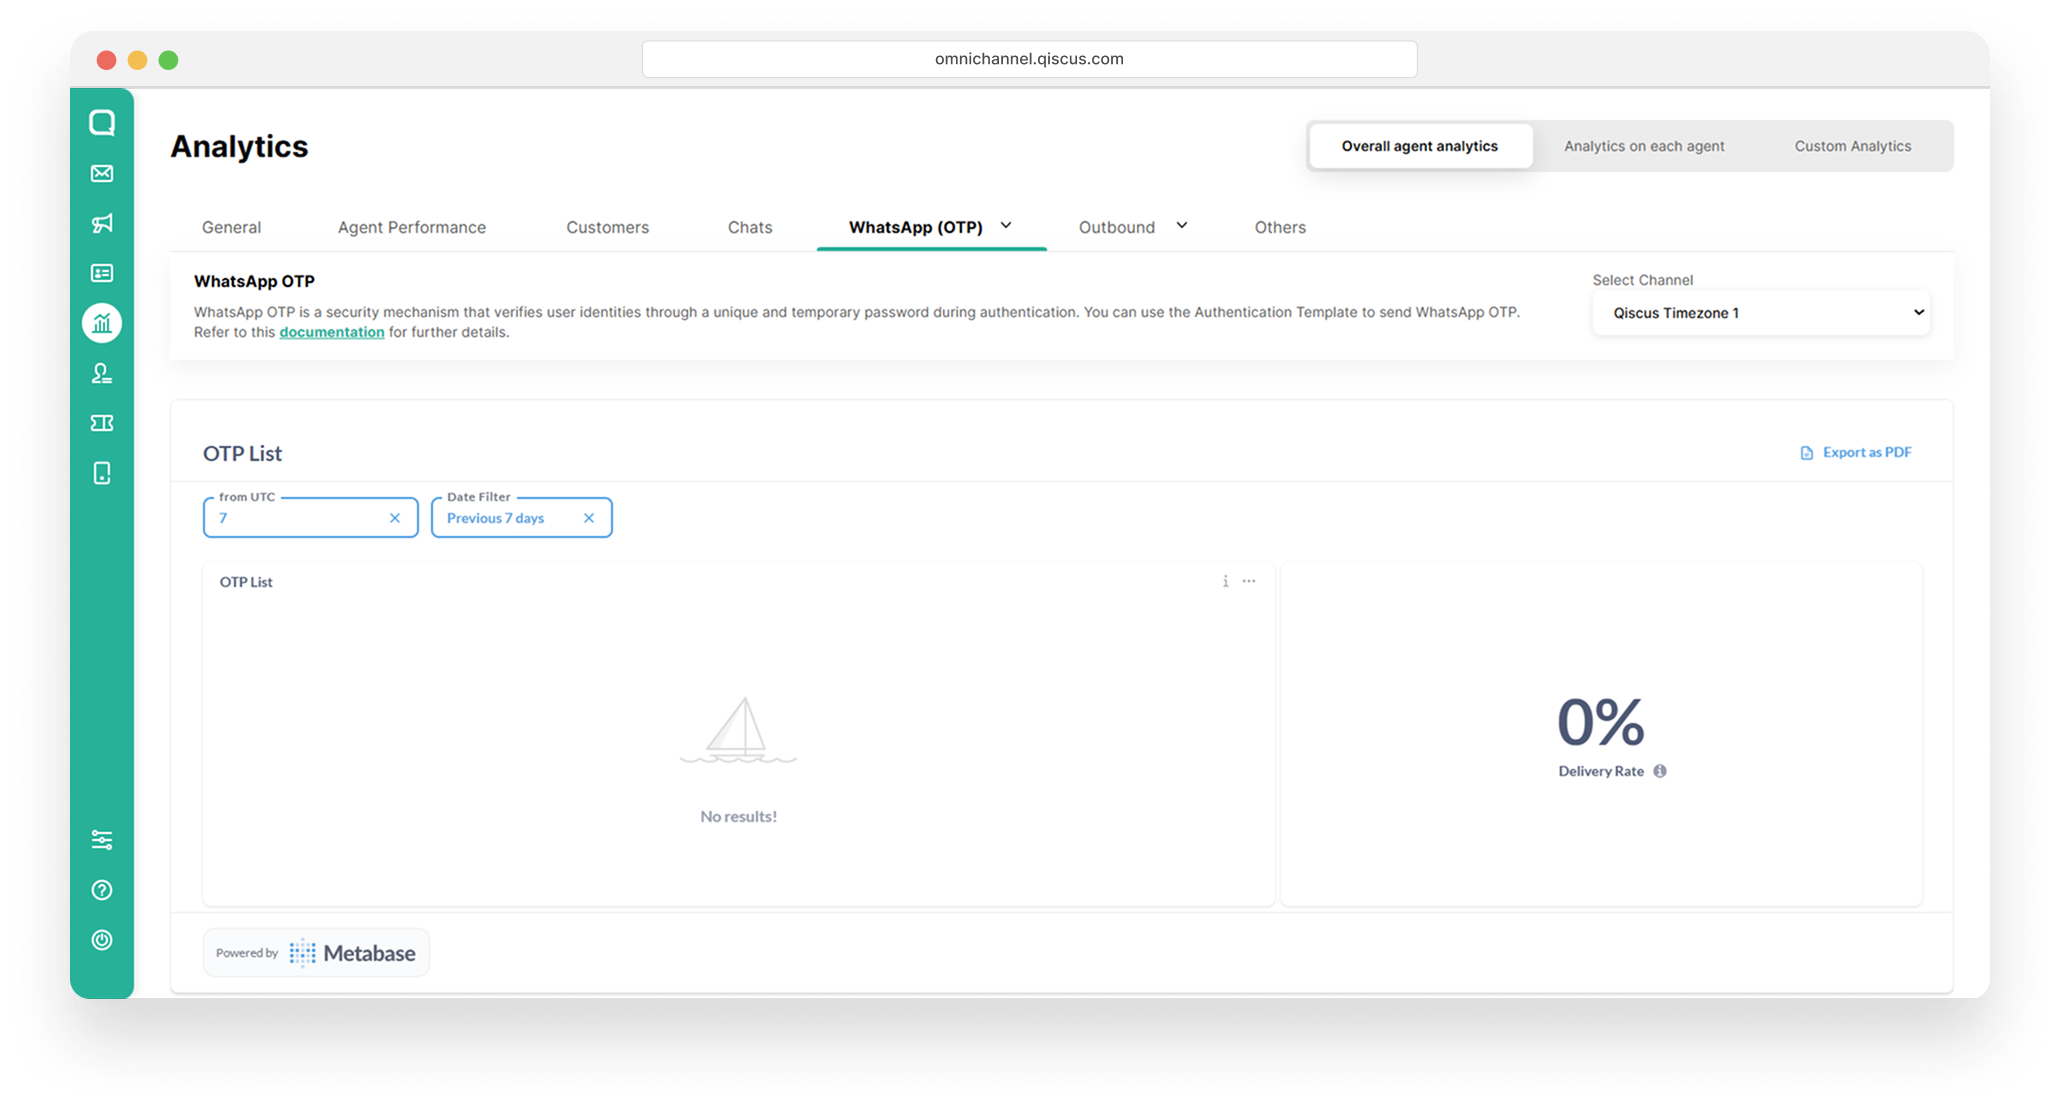Open the mobile device icon in sidebar
This screenshot has width=2060, height=1108.
[x=102, y=473]
